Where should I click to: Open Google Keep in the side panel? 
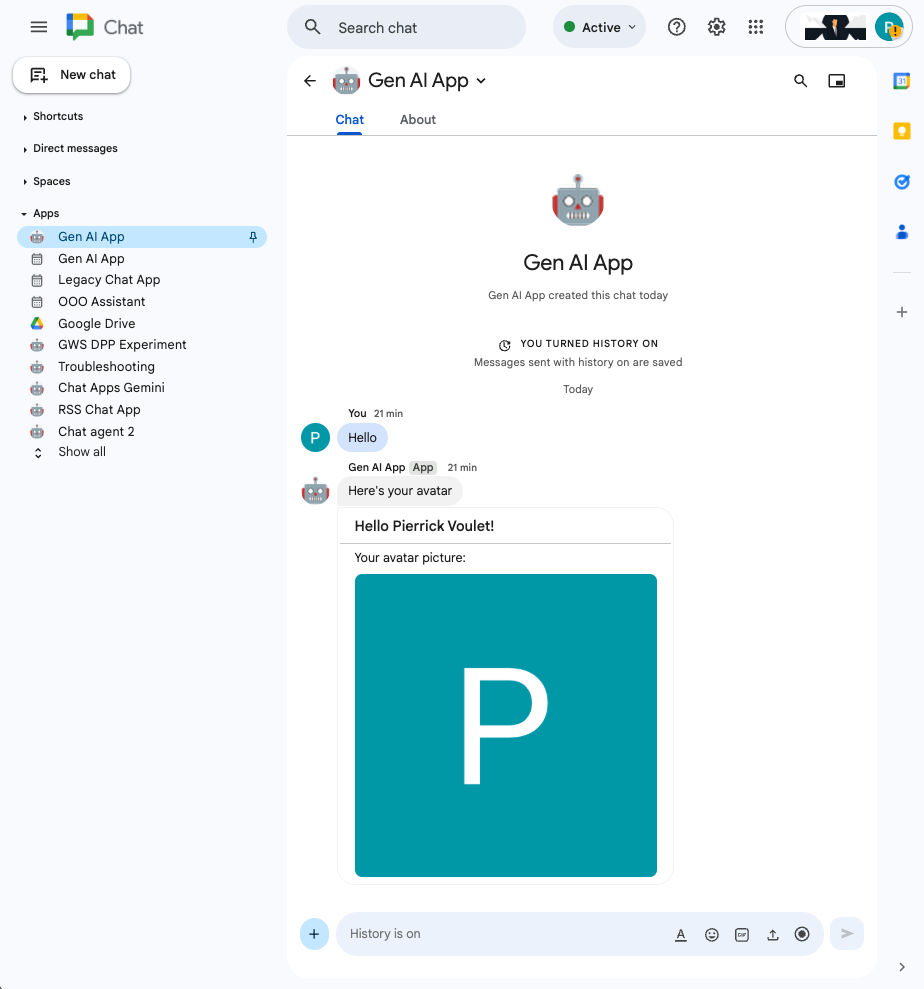pyautogui.click(x=901, y=131)
